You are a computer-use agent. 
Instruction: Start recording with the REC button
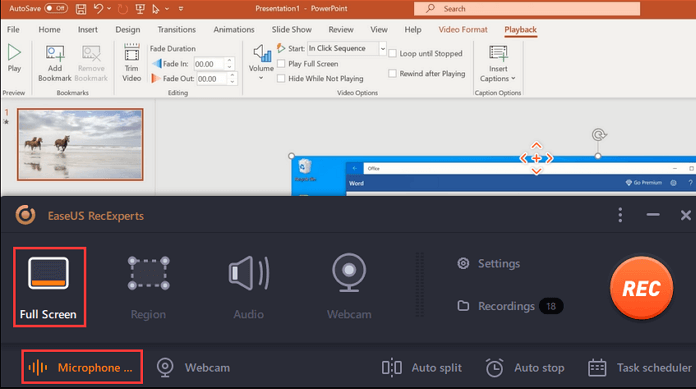[x=641, y=288]
